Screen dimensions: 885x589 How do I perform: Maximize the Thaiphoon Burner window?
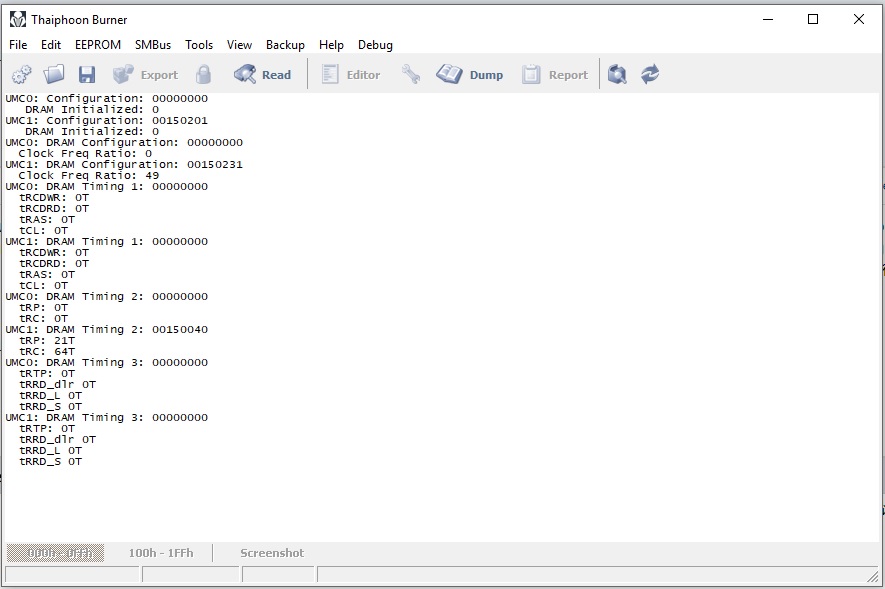pos(813,19)
